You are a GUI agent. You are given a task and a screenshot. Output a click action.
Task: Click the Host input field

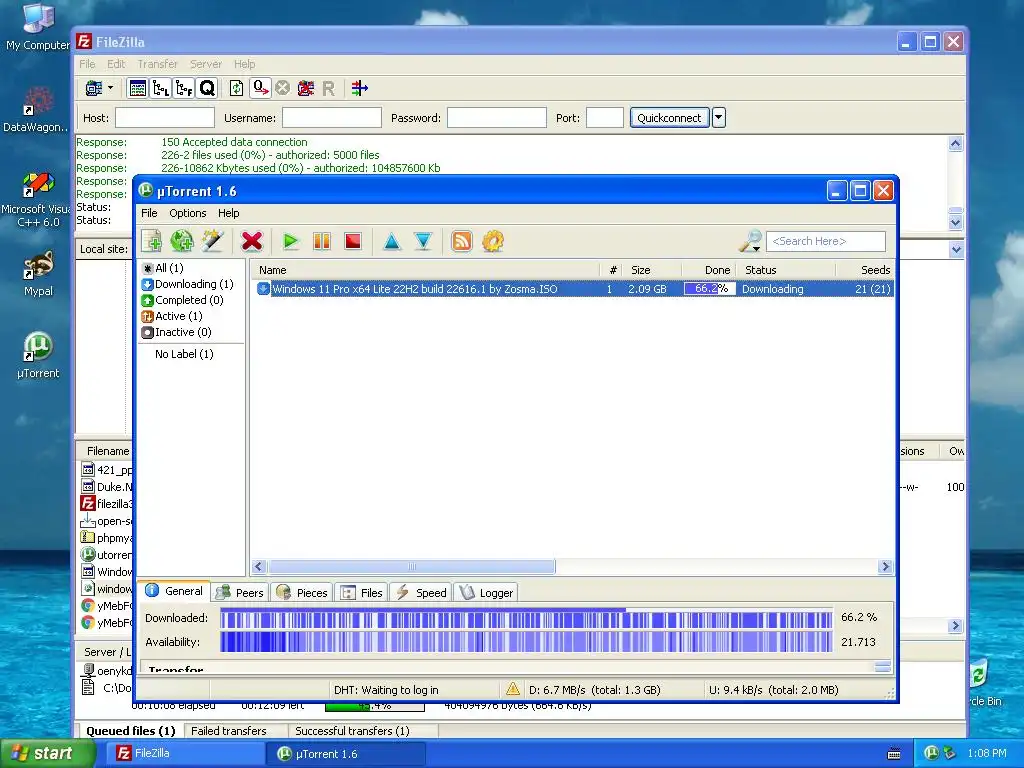165,118
